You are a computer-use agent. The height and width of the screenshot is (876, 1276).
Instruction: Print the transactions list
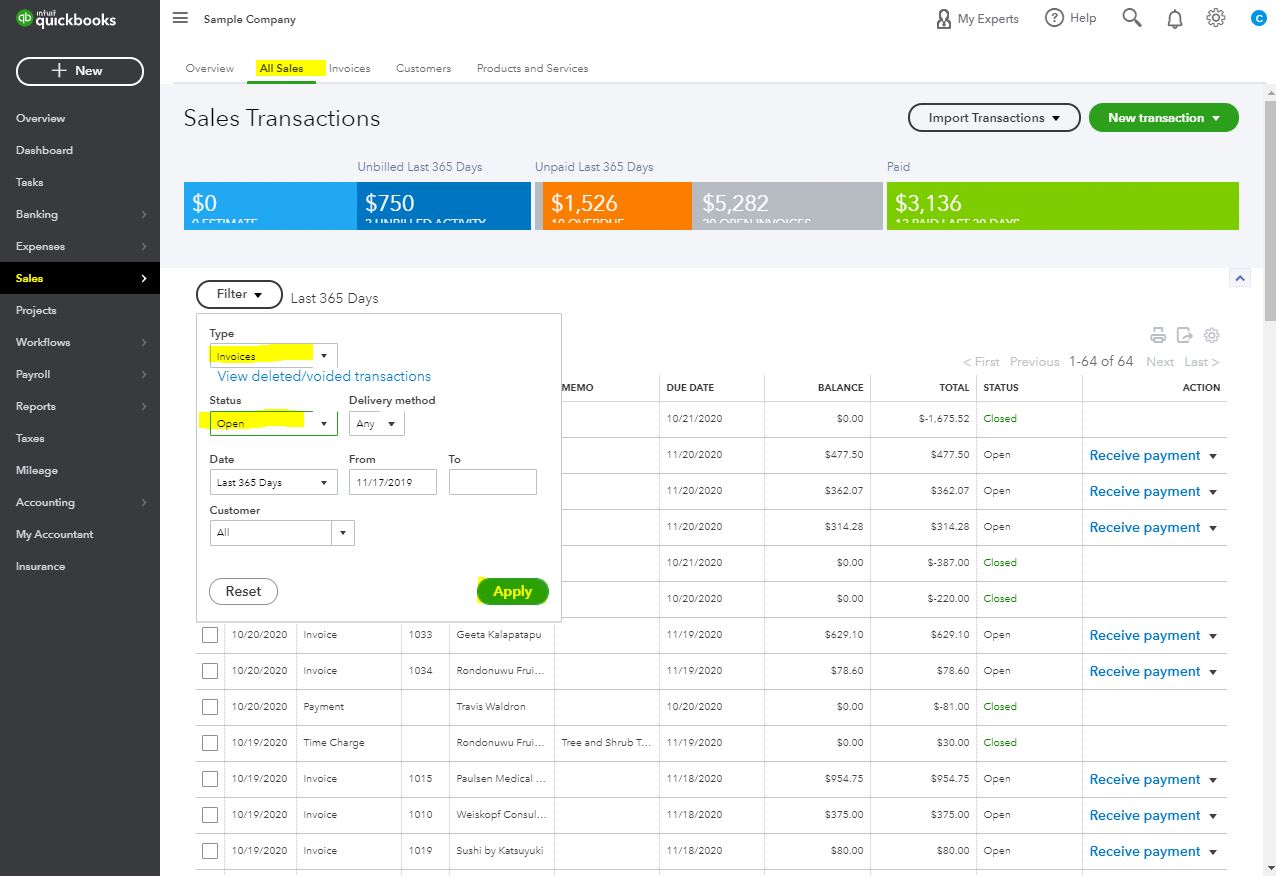tap(1158, 335)
